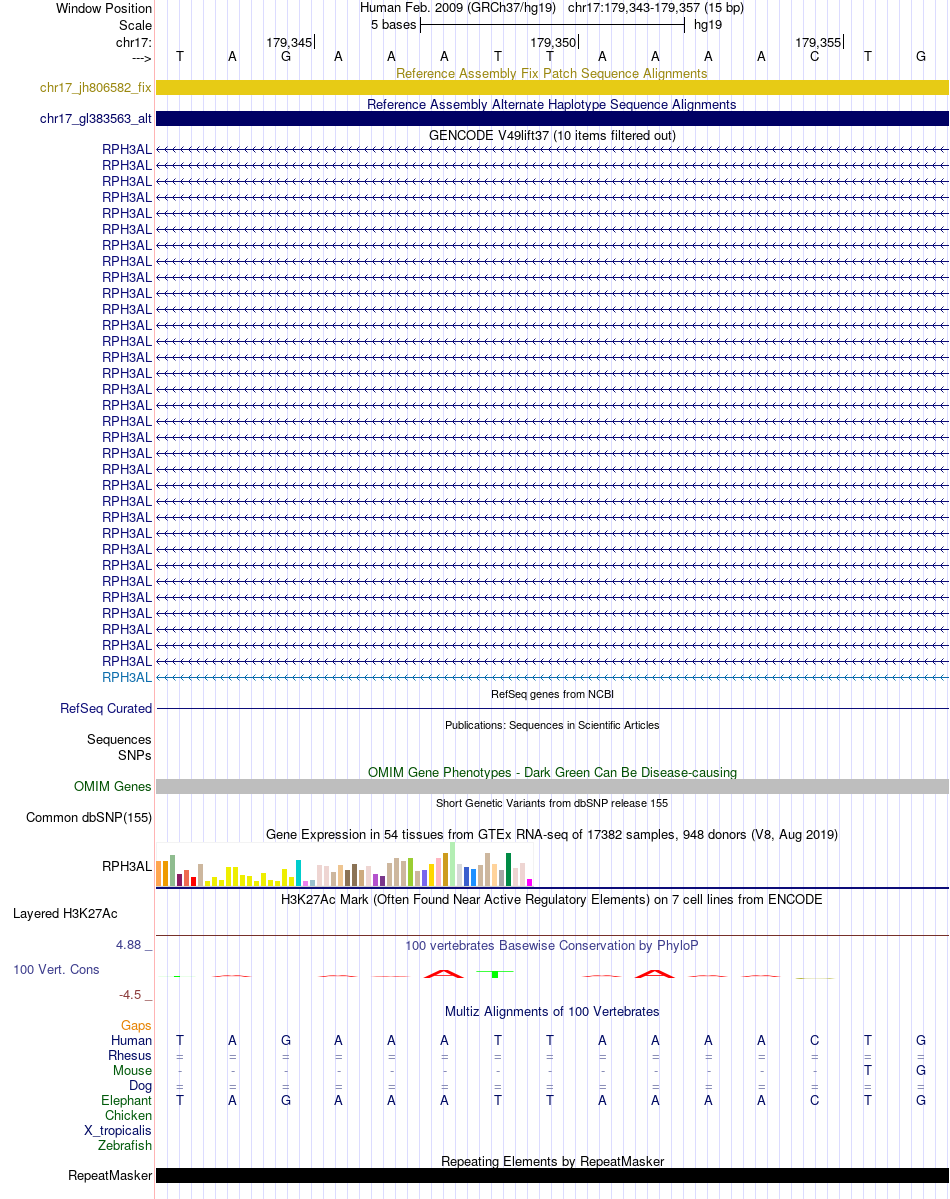950x1199 pixels.
Task: Open the GENCODE V49lift37 track title
Action: pyautogui.click(x=552, y=135)
